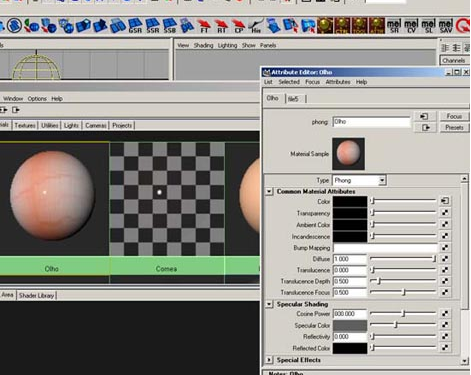Open the Hypershade Options menu

(37, 99)
